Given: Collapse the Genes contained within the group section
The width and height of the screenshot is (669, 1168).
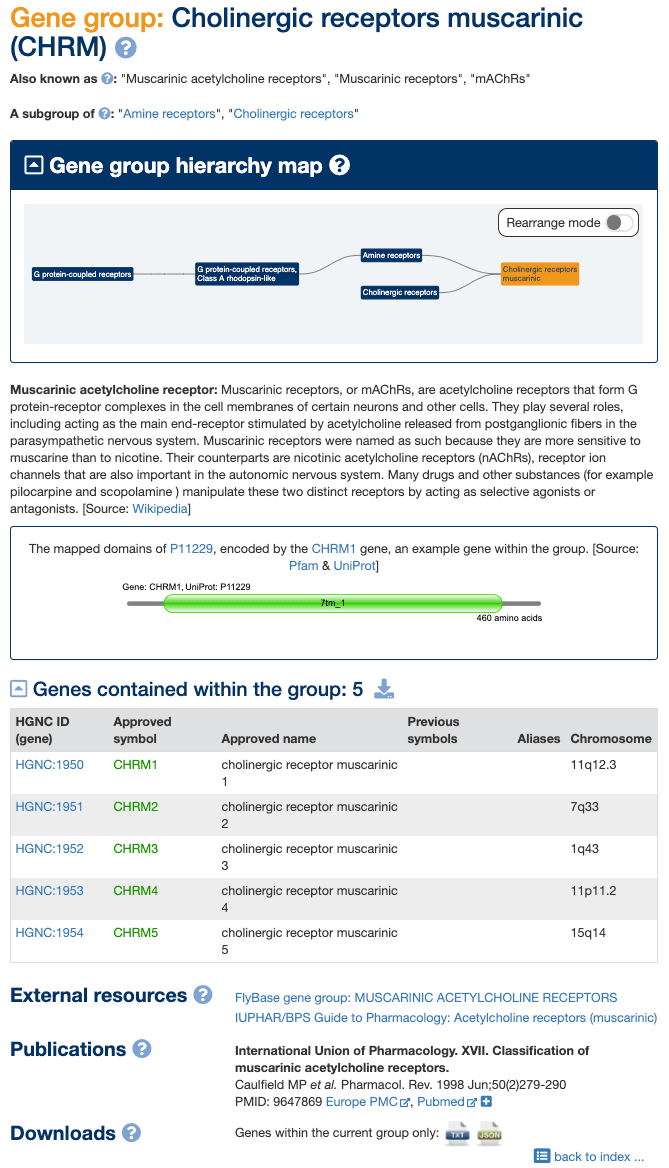Looking at the screenshot, I should pos(19,689).
